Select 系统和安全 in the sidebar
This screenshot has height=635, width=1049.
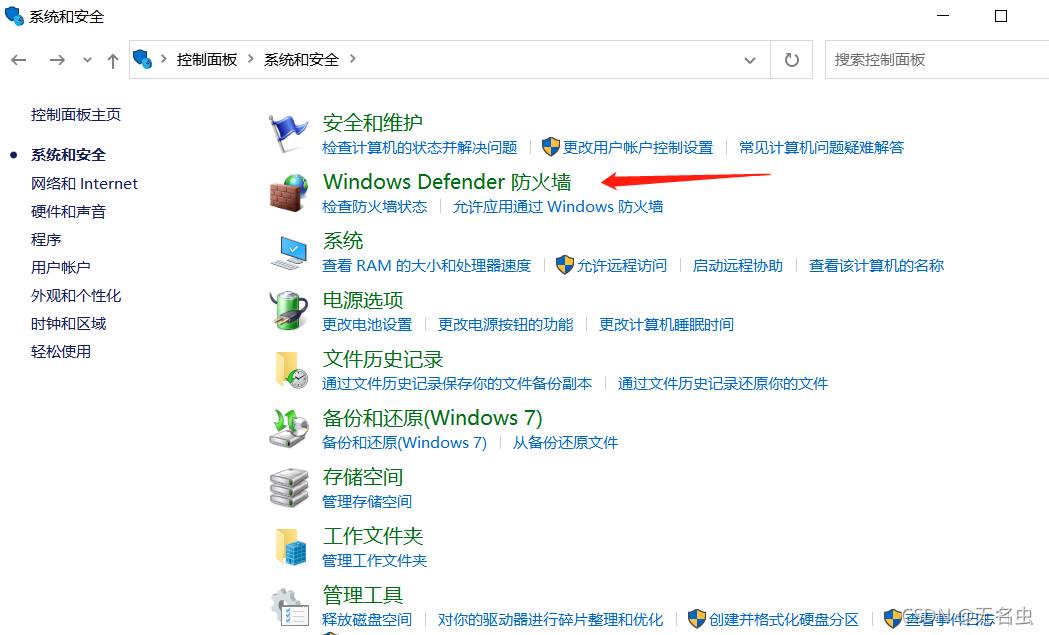[68, 155]
